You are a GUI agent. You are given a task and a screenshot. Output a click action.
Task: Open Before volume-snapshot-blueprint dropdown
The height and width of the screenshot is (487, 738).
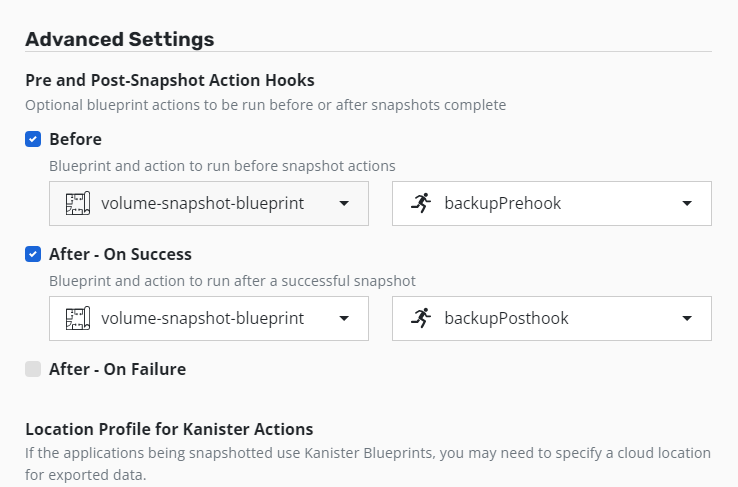(x=209, y=203)
